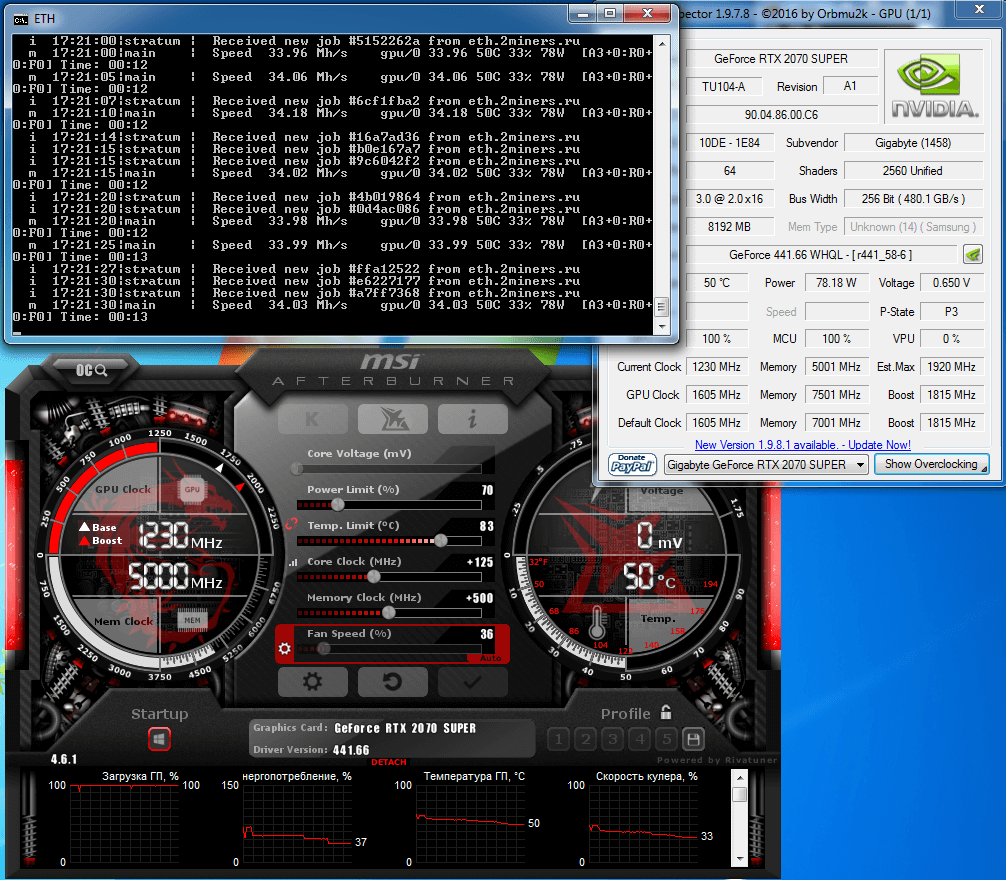
Task: Open the New Version 1.9.8.1 update link
Action: coord(802,445)
